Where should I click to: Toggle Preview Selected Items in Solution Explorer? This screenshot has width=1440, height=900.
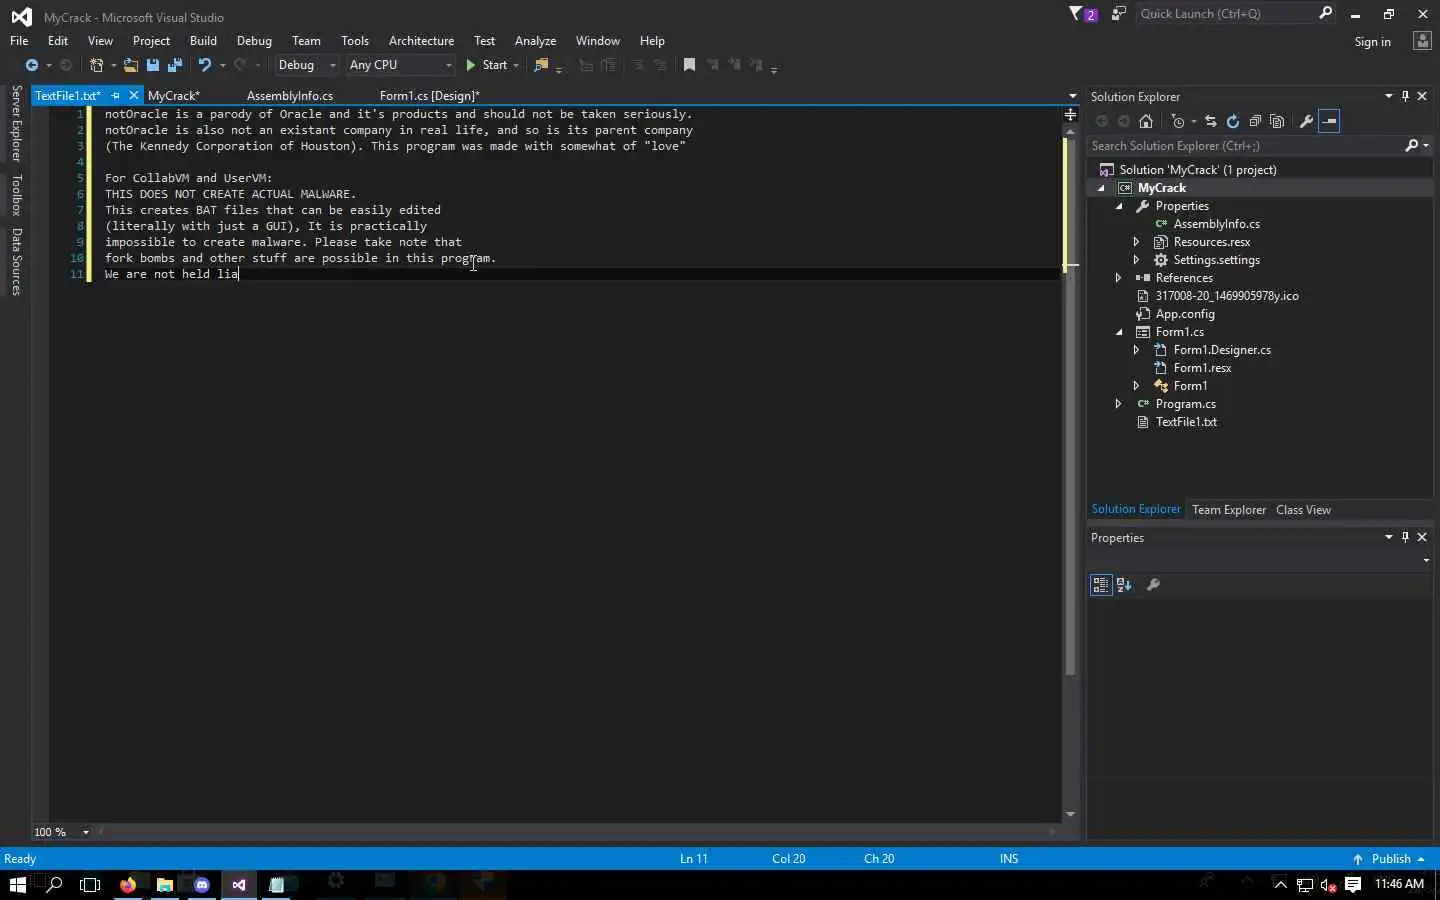tap(1329, 121)
